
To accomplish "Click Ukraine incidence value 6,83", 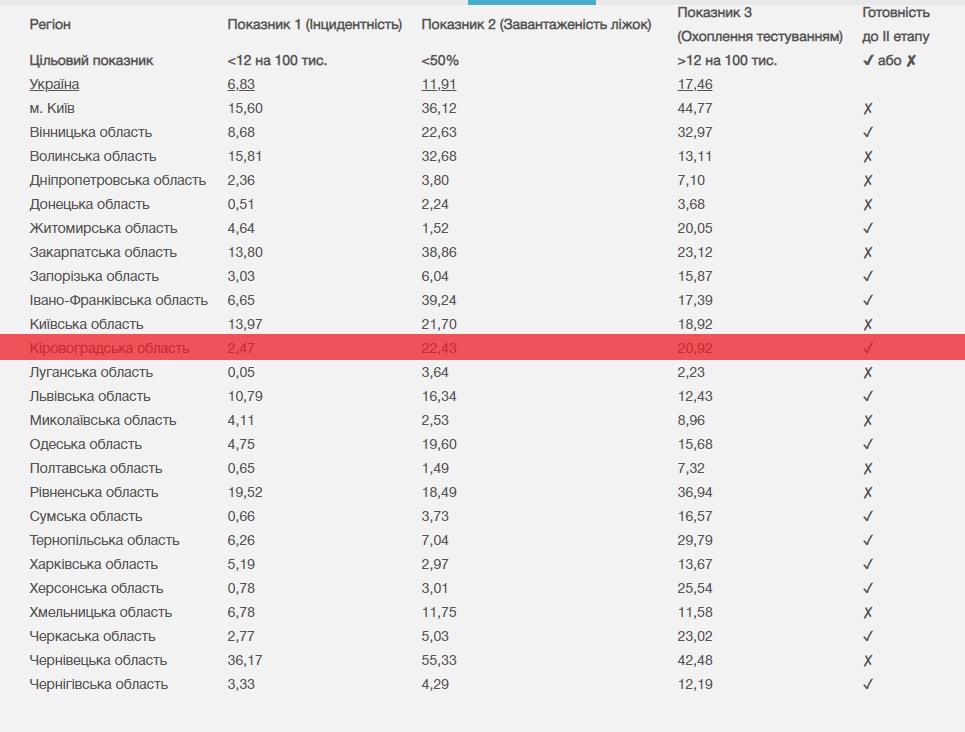I will click(x=241, y=84).
